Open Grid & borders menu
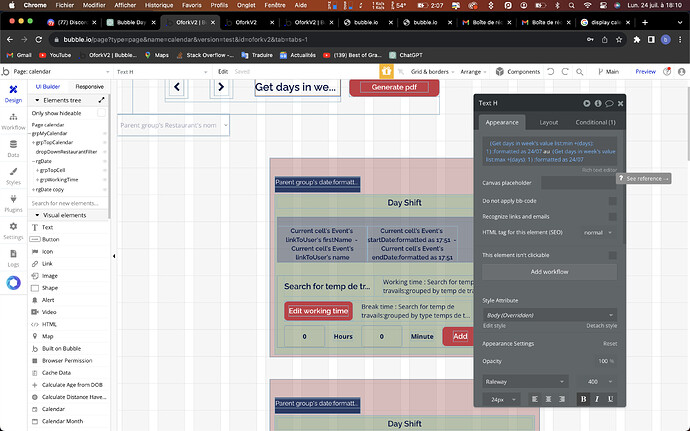The height and width of the screenshot is (431, 690). click(x=432, y=71)
